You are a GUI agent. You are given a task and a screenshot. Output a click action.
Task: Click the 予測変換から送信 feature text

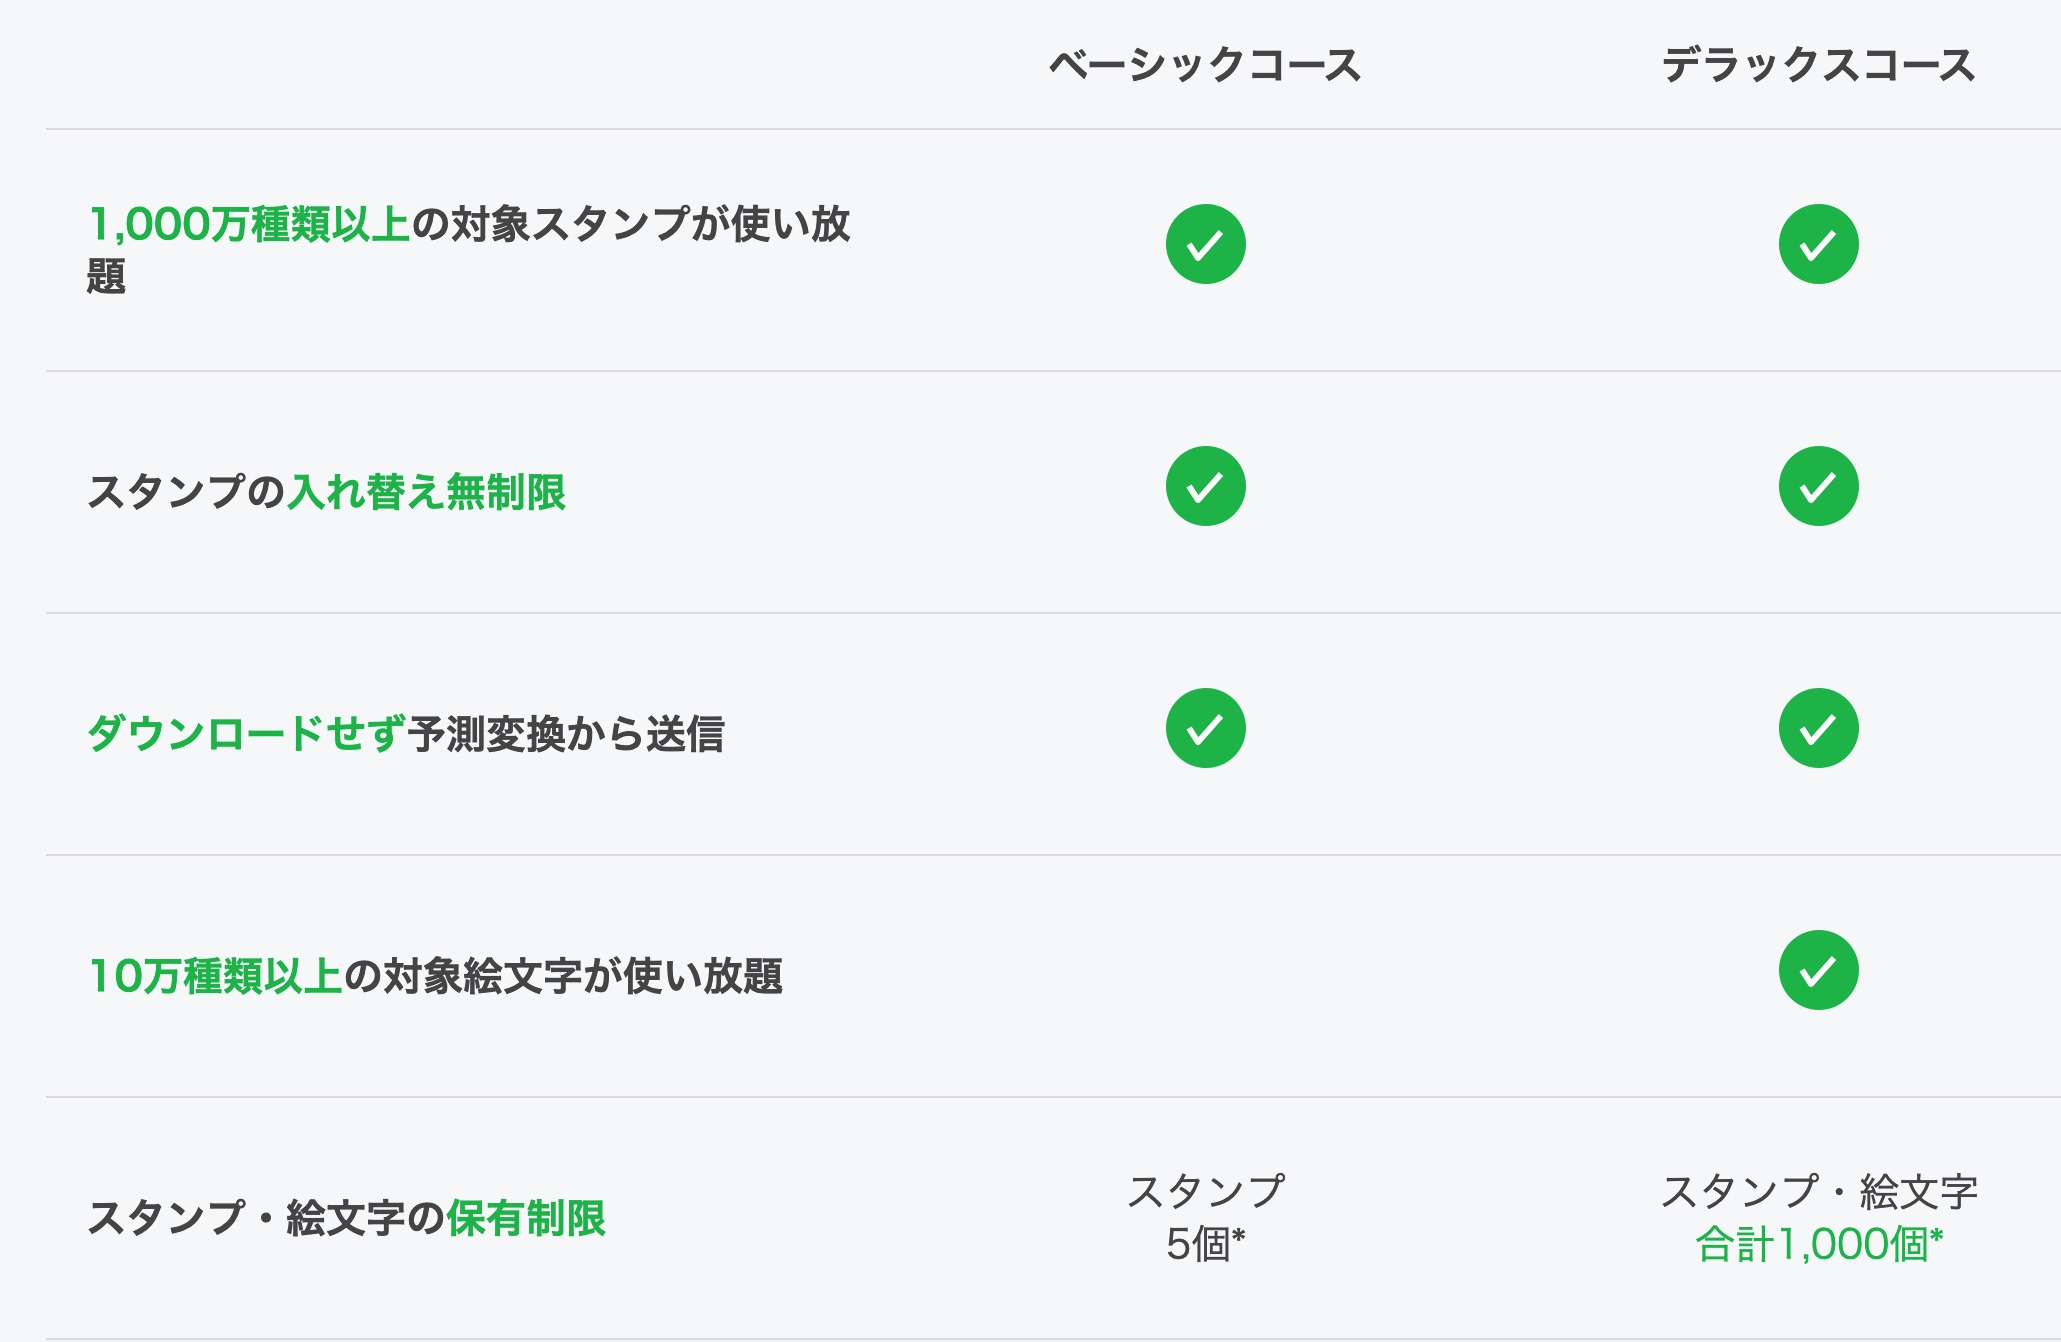[x=566, y=734]
